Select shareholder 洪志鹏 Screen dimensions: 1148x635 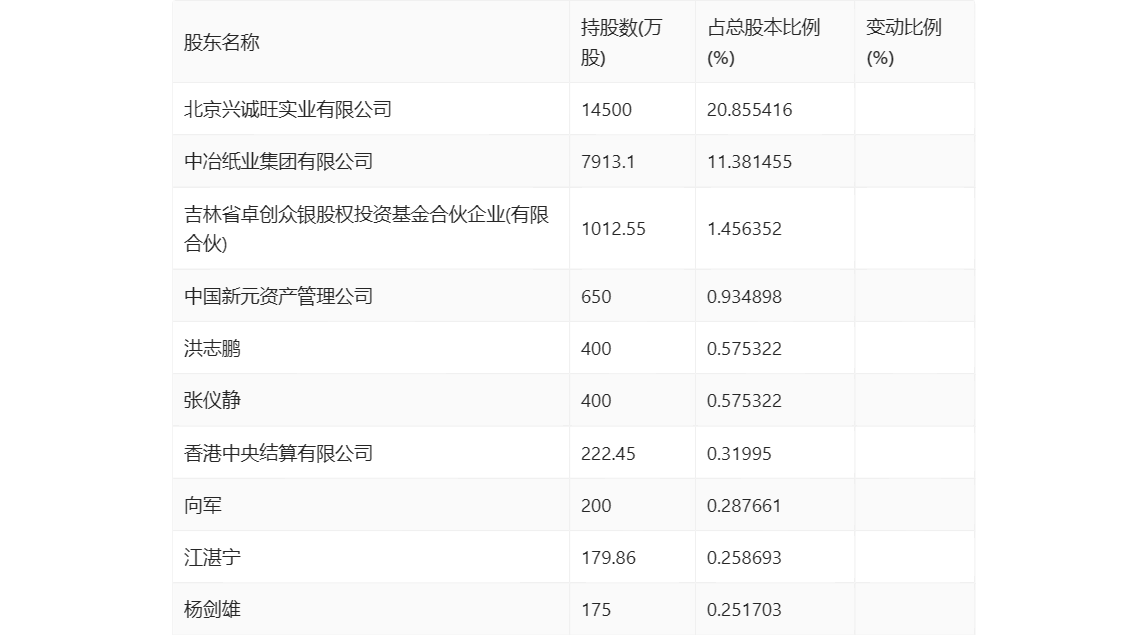(212, 348)
